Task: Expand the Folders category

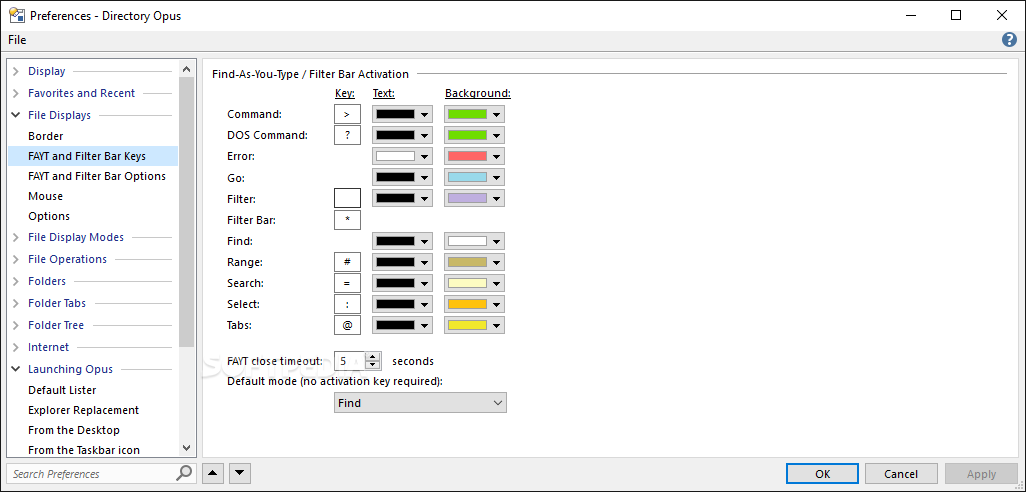Action: (x=16, y=281)
